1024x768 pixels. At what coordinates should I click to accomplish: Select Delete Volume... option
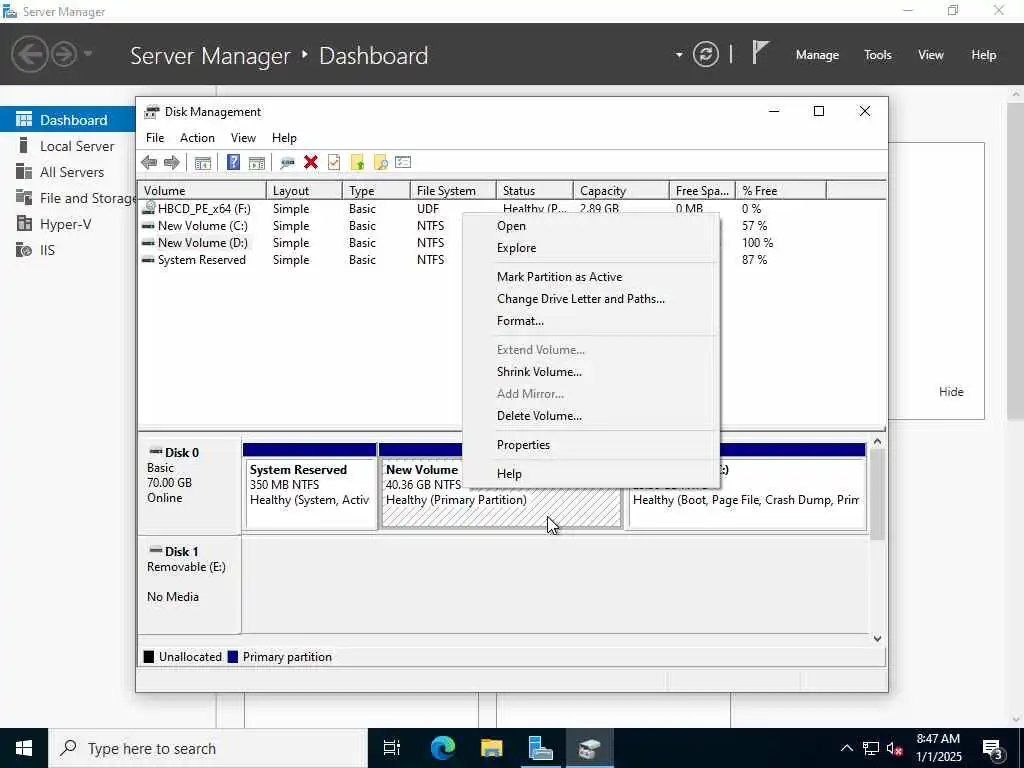(x=539, y=416)
